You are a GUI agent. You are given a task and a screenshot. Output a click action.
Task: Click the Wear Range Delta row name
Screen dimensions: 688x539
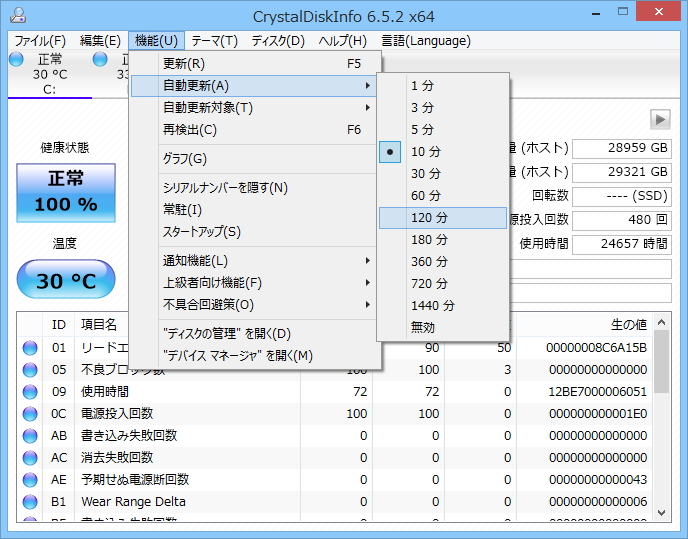click(x=133, y=501)
